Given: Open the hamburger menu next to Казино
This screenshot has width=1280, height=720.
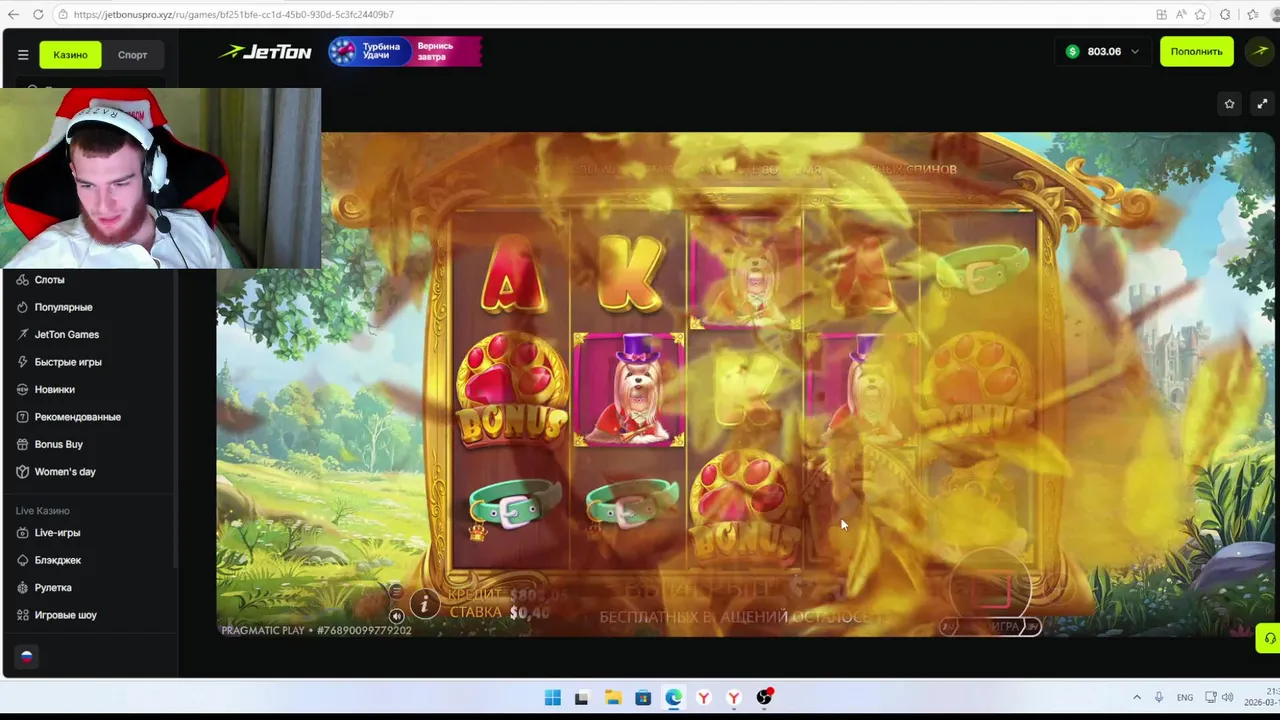Looking at the screenshot, I should click(x=23, y=55).
